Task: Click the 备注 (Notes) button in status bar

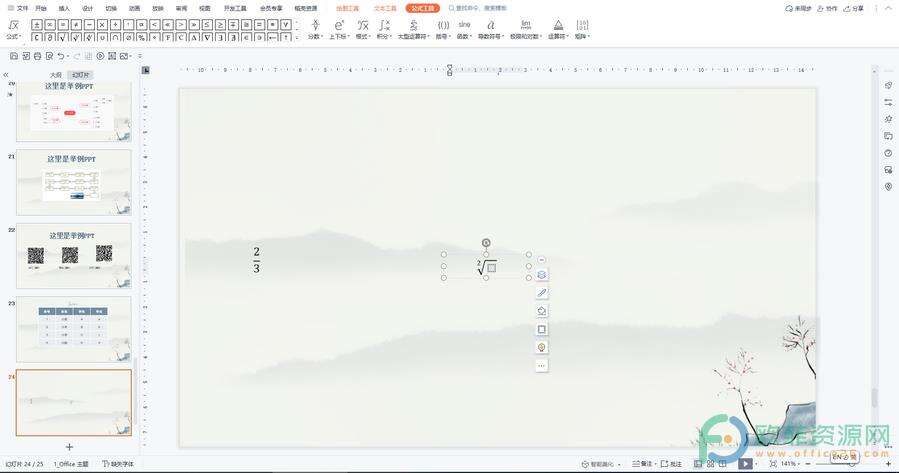Action: pos(646,464)
